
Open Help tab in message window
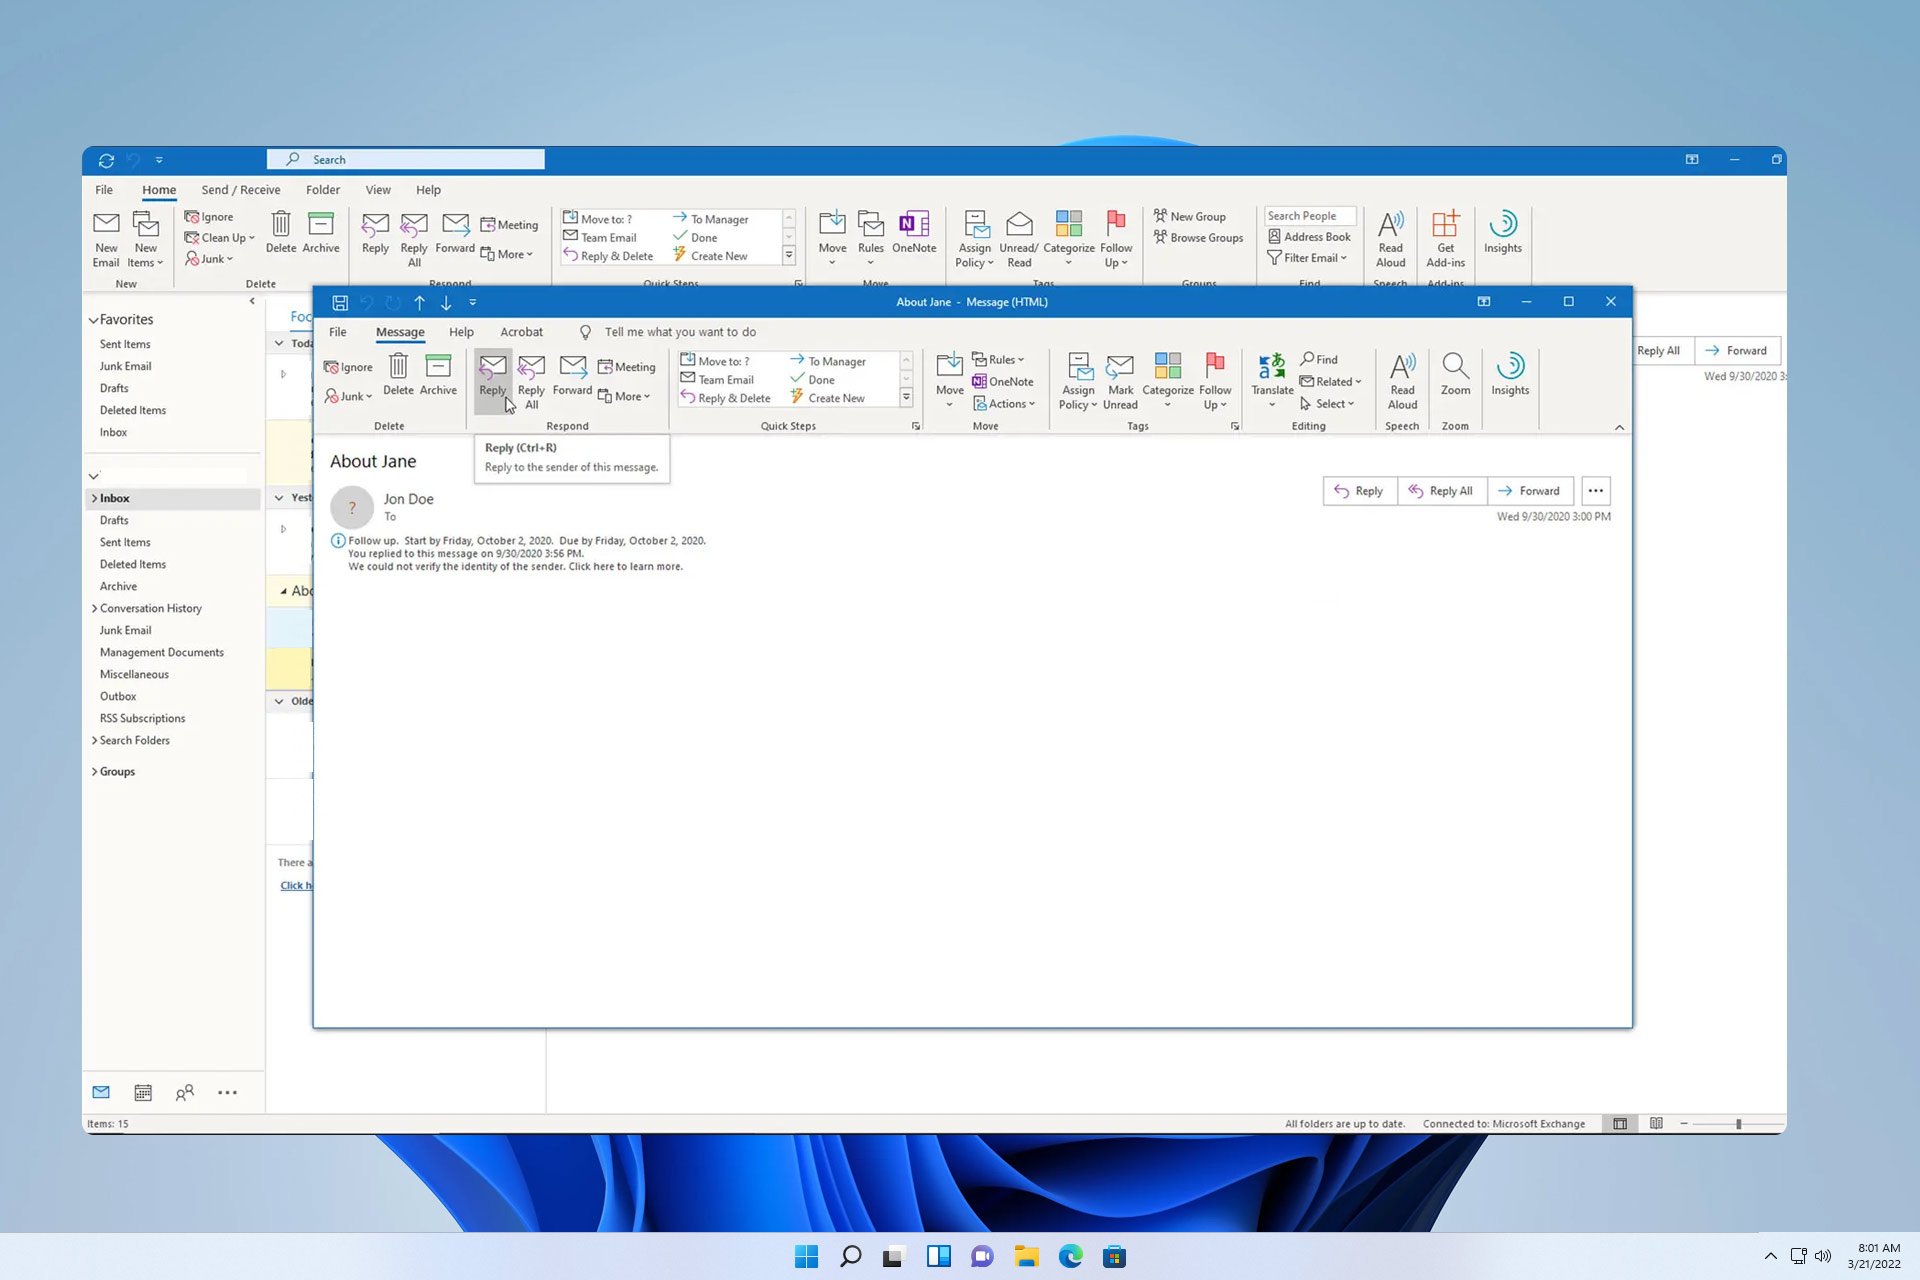(x=461, y=332)
